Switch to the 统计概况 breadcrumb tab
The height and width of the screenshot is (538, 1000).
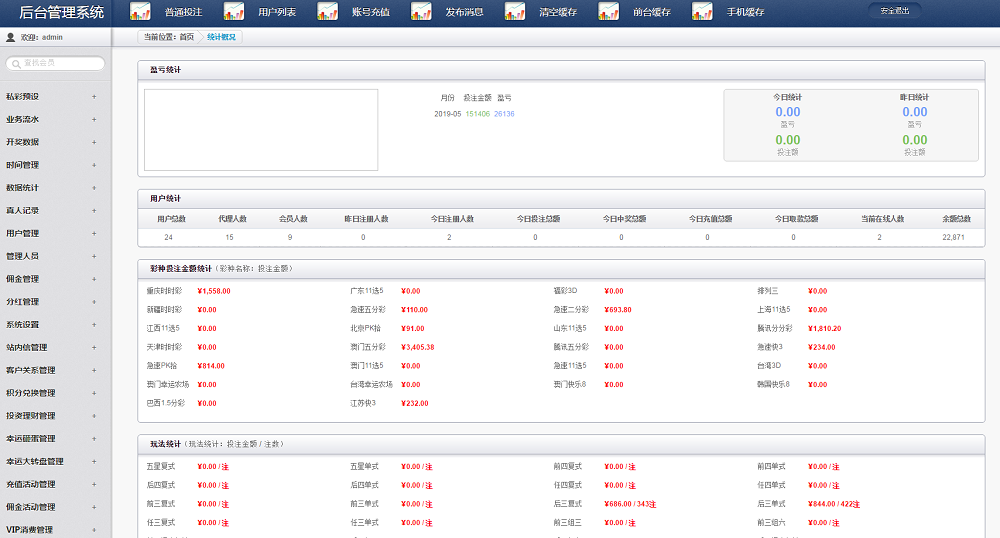[222, 37]
